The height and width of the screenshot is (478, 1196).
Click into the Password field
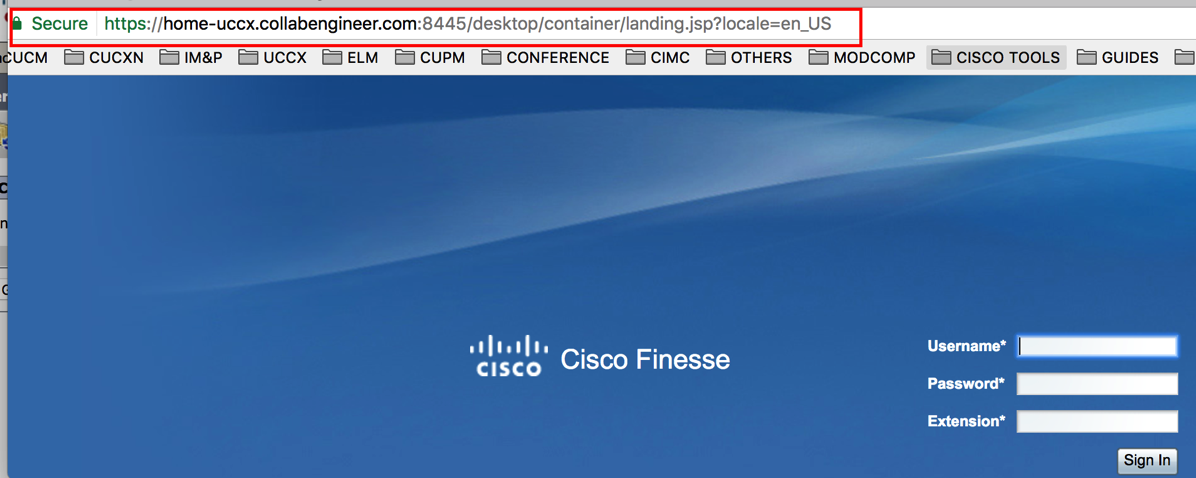pos(1098,384)
